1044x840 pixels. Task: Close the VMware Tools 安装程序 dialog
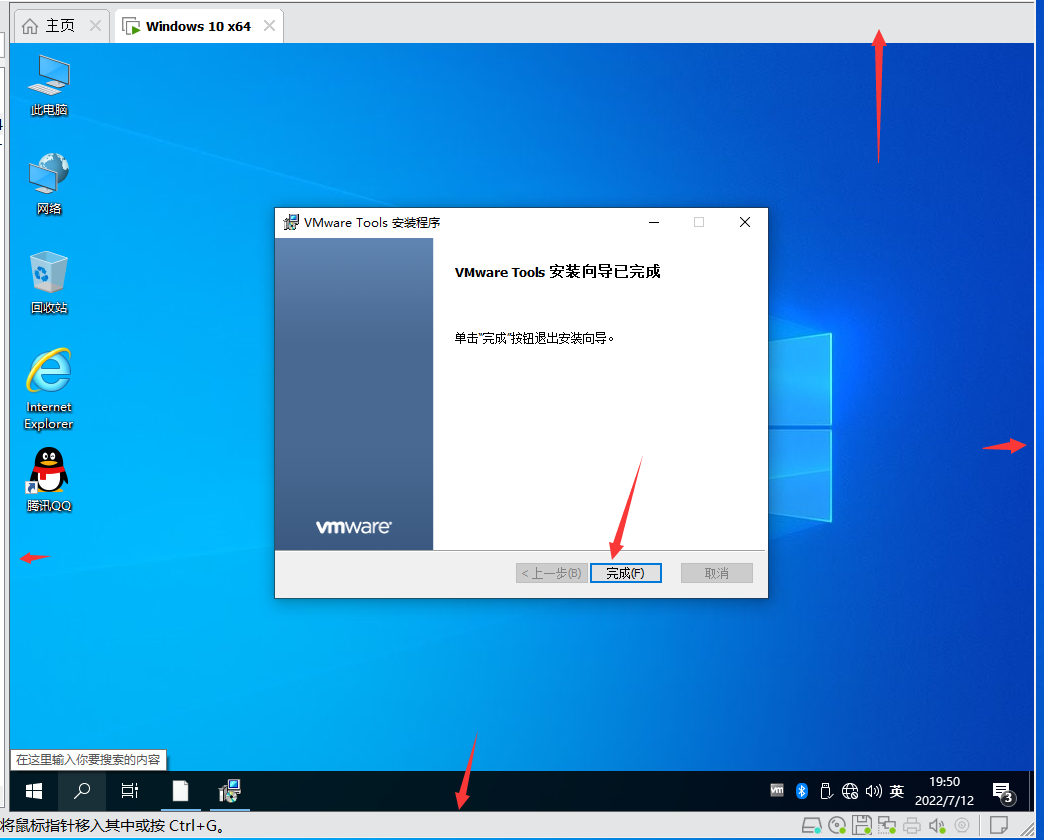click(x=744, y=222)
